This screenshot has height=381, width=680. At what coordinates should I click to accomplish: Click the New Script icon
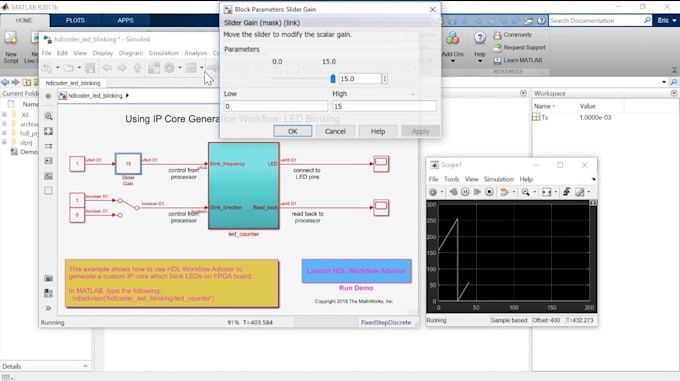tap(10, 39)
